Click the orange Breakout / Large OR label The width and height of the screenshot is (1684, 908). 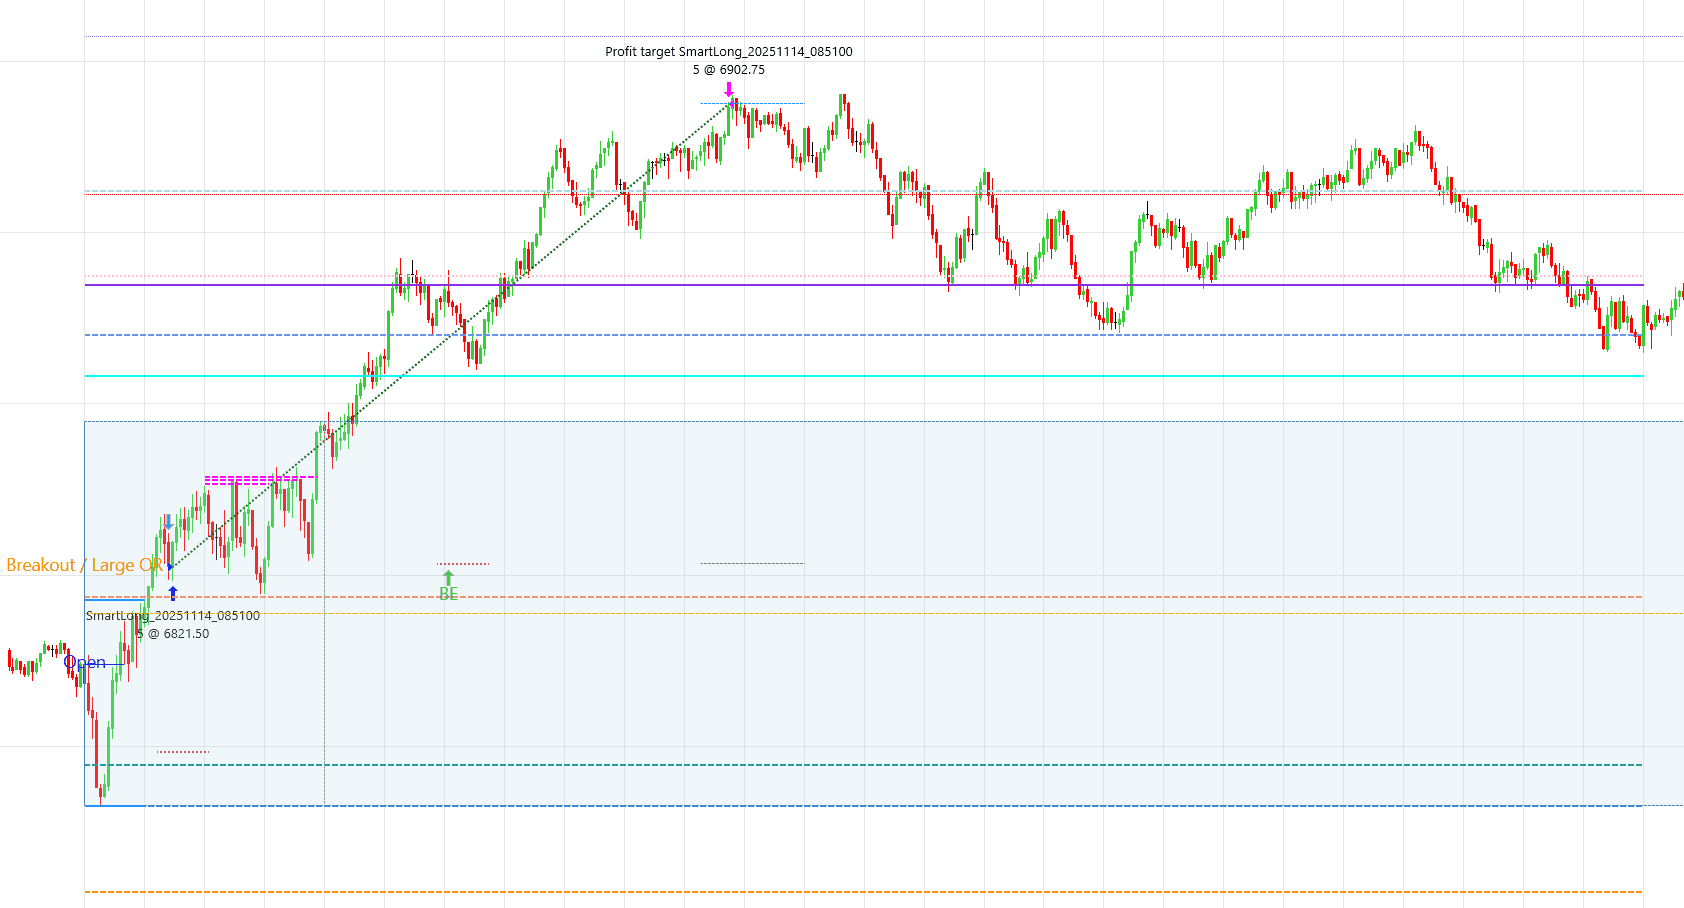[x=85, y=566]
